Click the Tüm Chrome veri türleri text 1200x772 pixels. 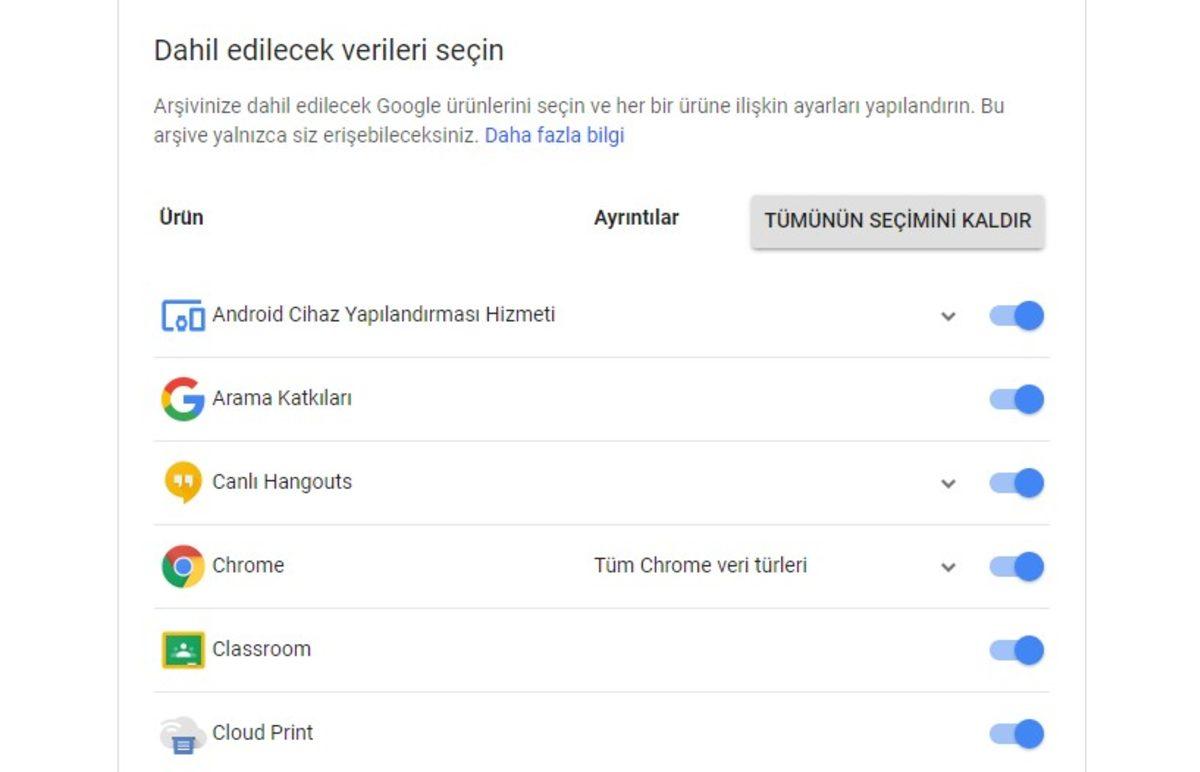tap(703, 565)
